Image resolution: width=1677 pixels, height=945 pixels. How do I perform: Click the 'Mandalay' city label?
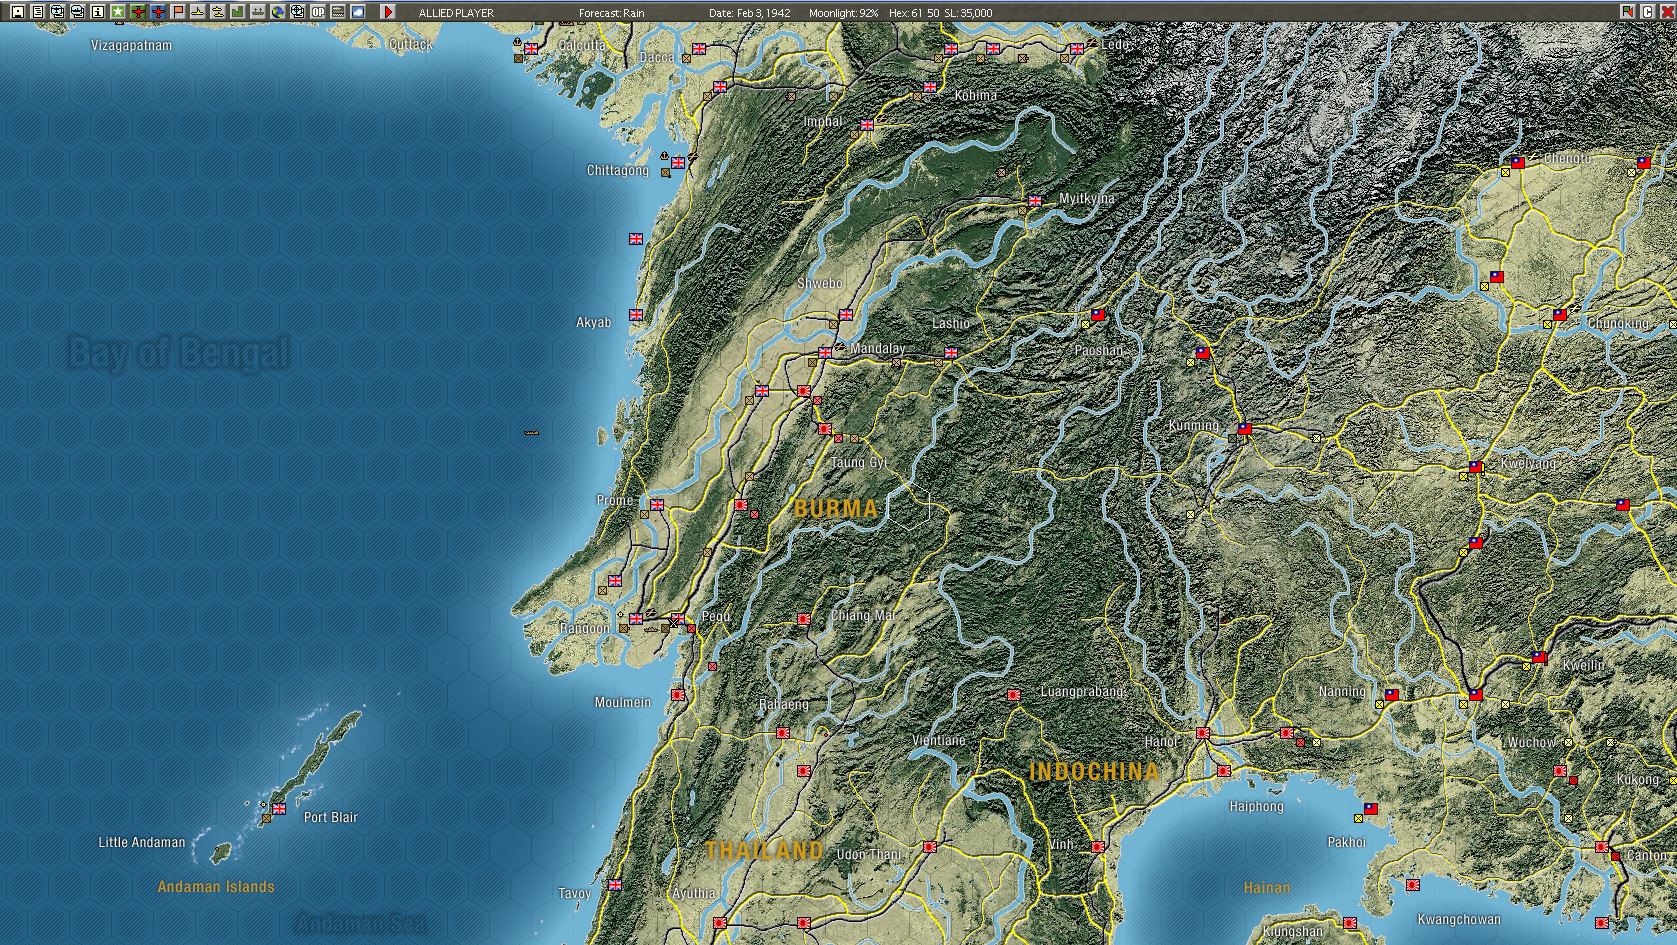coord(878,349)
